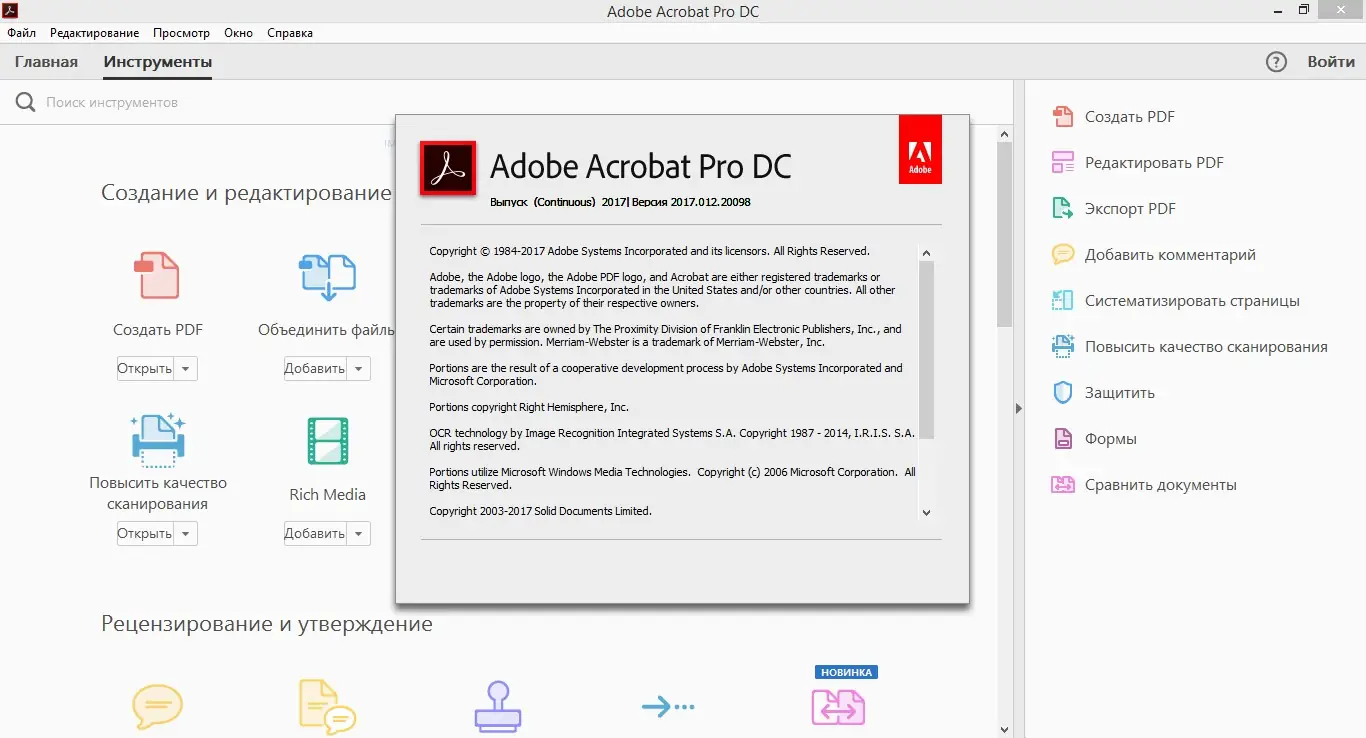Open the Файл menu
Screen dimensions: 1366x738
coord(22,33)
